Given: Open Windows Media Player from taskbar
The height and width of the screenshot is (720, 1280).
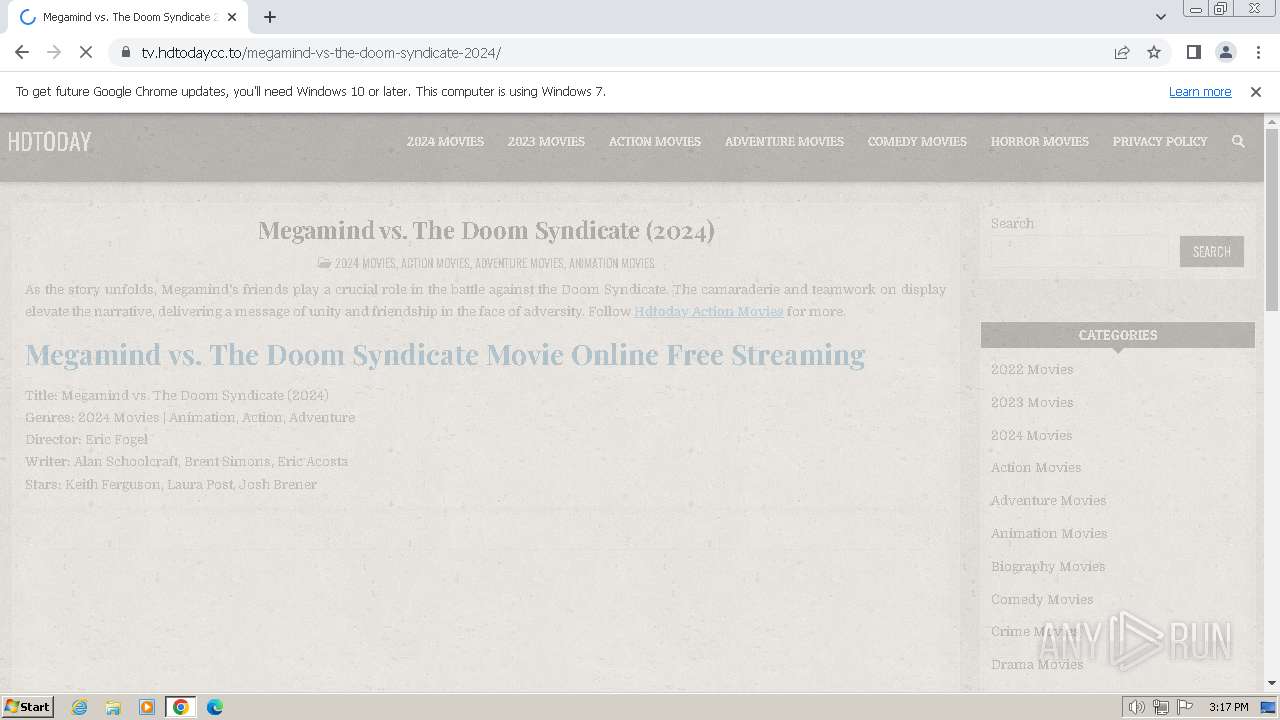Looking at the screenshot, I should [x=147, y=707].
